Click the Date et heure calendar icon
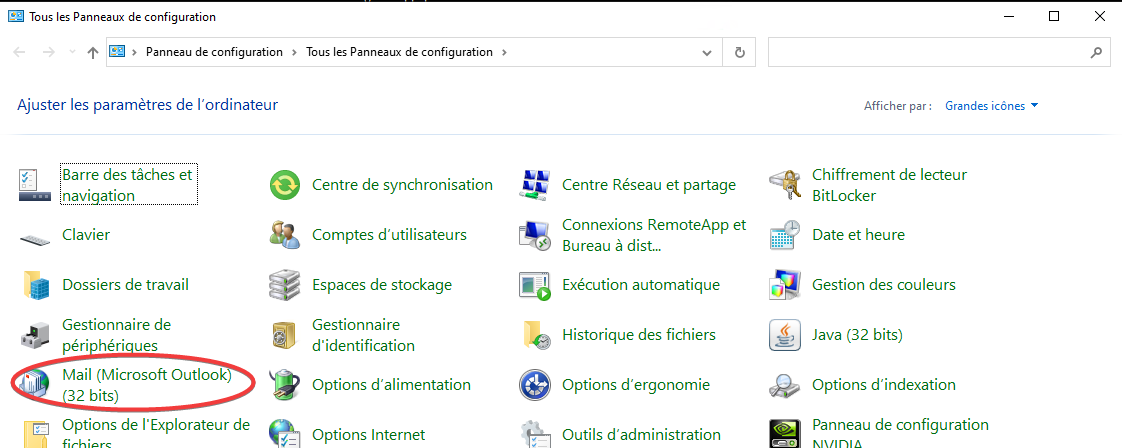 click(785, 235)
